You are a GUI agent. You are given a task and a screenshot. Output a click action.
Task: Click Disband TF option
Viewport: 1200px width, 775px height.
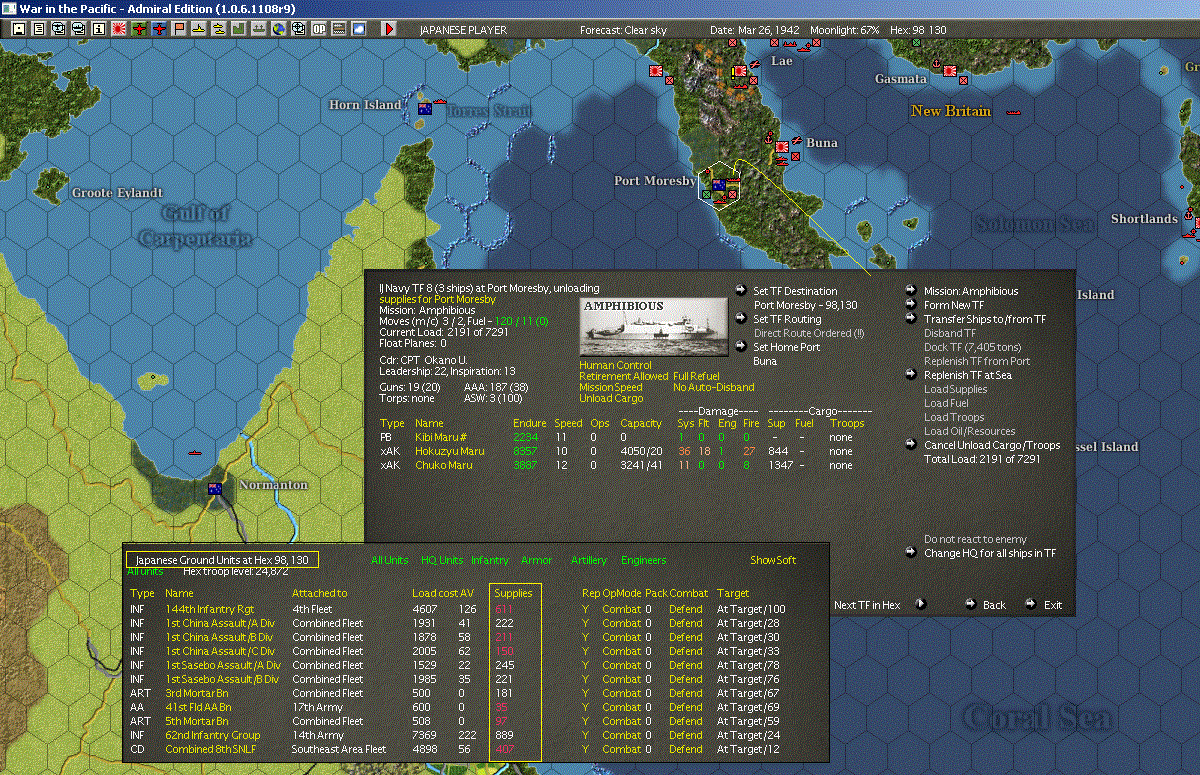[x=950, y=333]
